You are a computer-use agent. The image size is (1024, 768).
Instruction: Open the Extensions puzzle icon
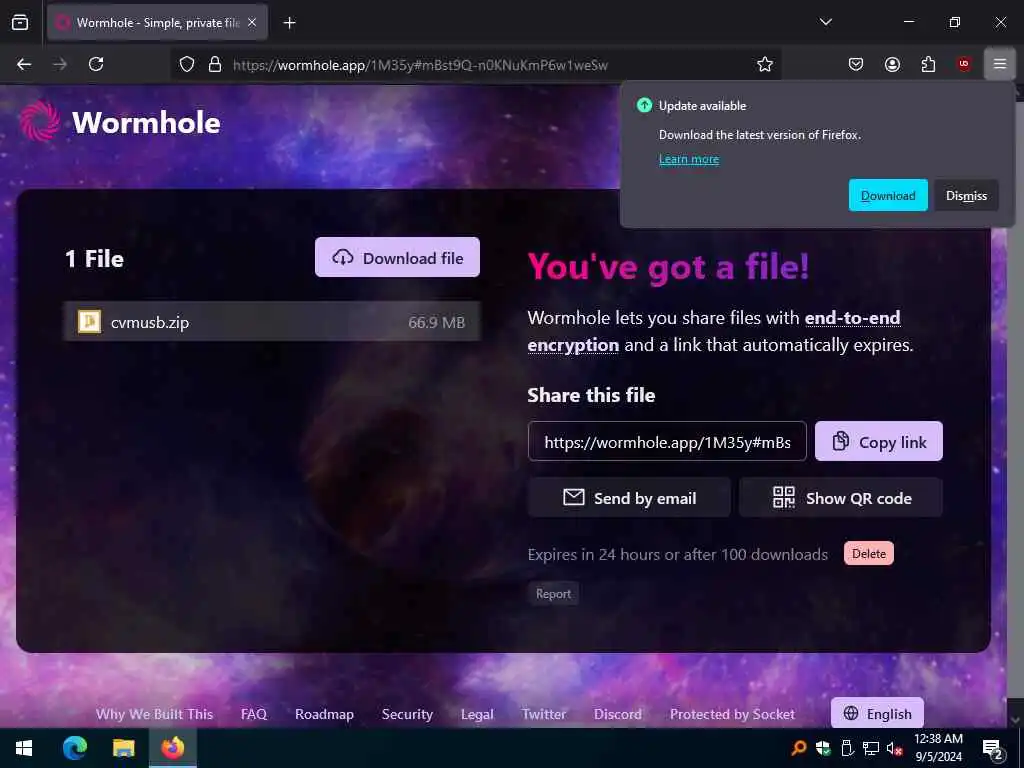[x=928, y=64]
